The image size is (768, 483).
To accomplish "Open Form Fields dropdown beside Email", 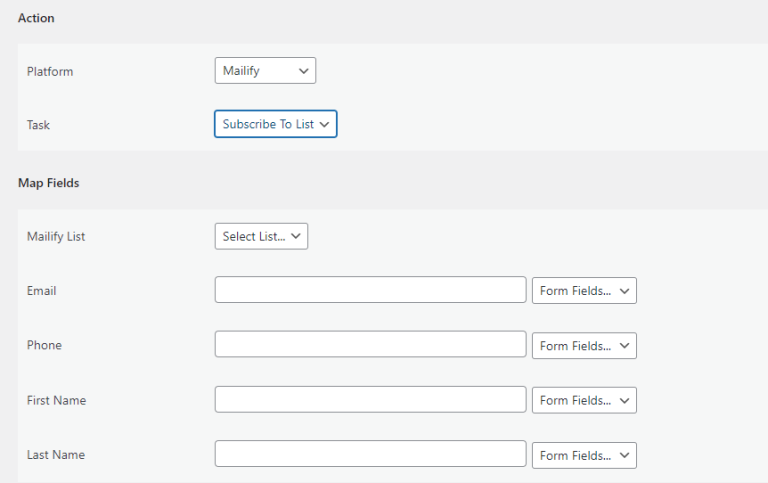I will (x=584, y=290).
